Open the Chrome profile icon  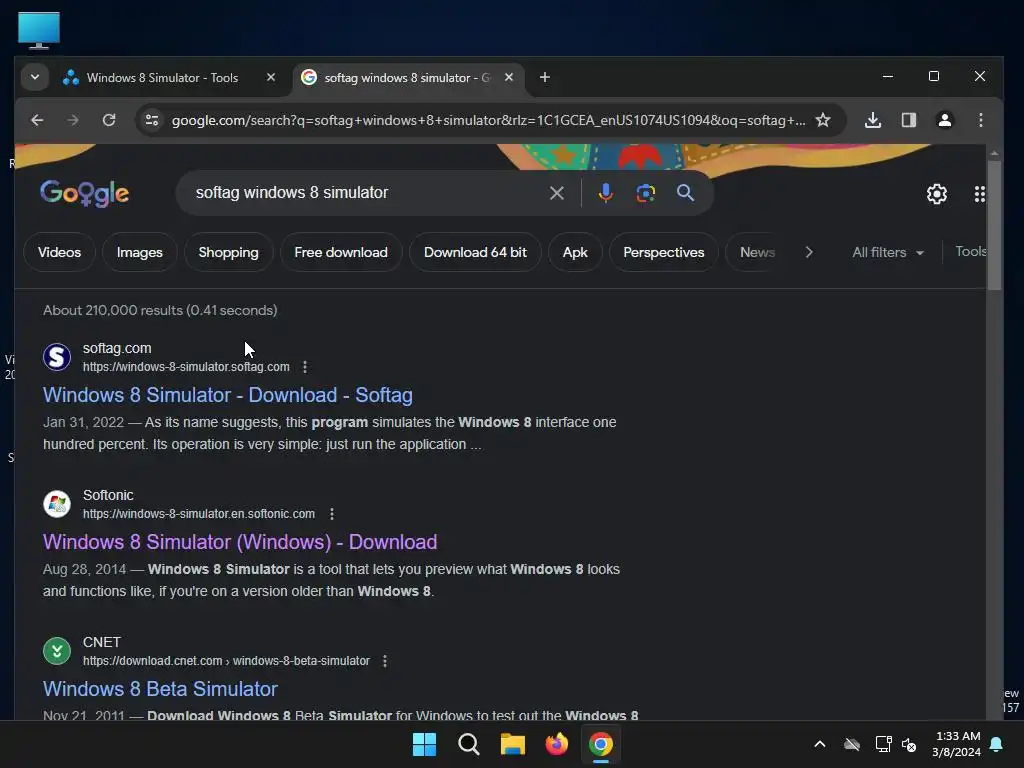click(944, 120)
